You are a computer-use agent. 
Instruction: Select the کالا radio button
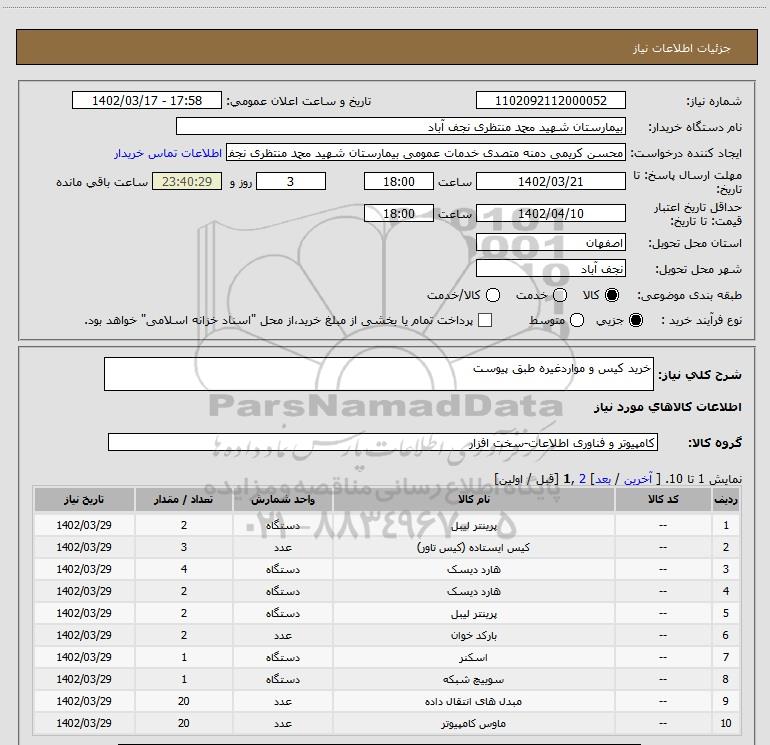[x=612, y=295]
